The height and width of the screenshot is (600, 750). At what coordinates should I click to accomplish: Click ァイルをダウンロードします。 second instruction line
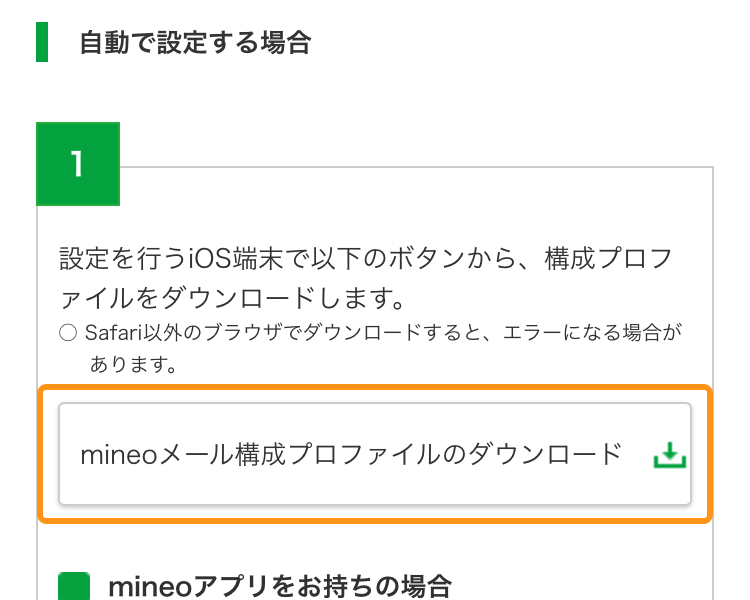232,298
